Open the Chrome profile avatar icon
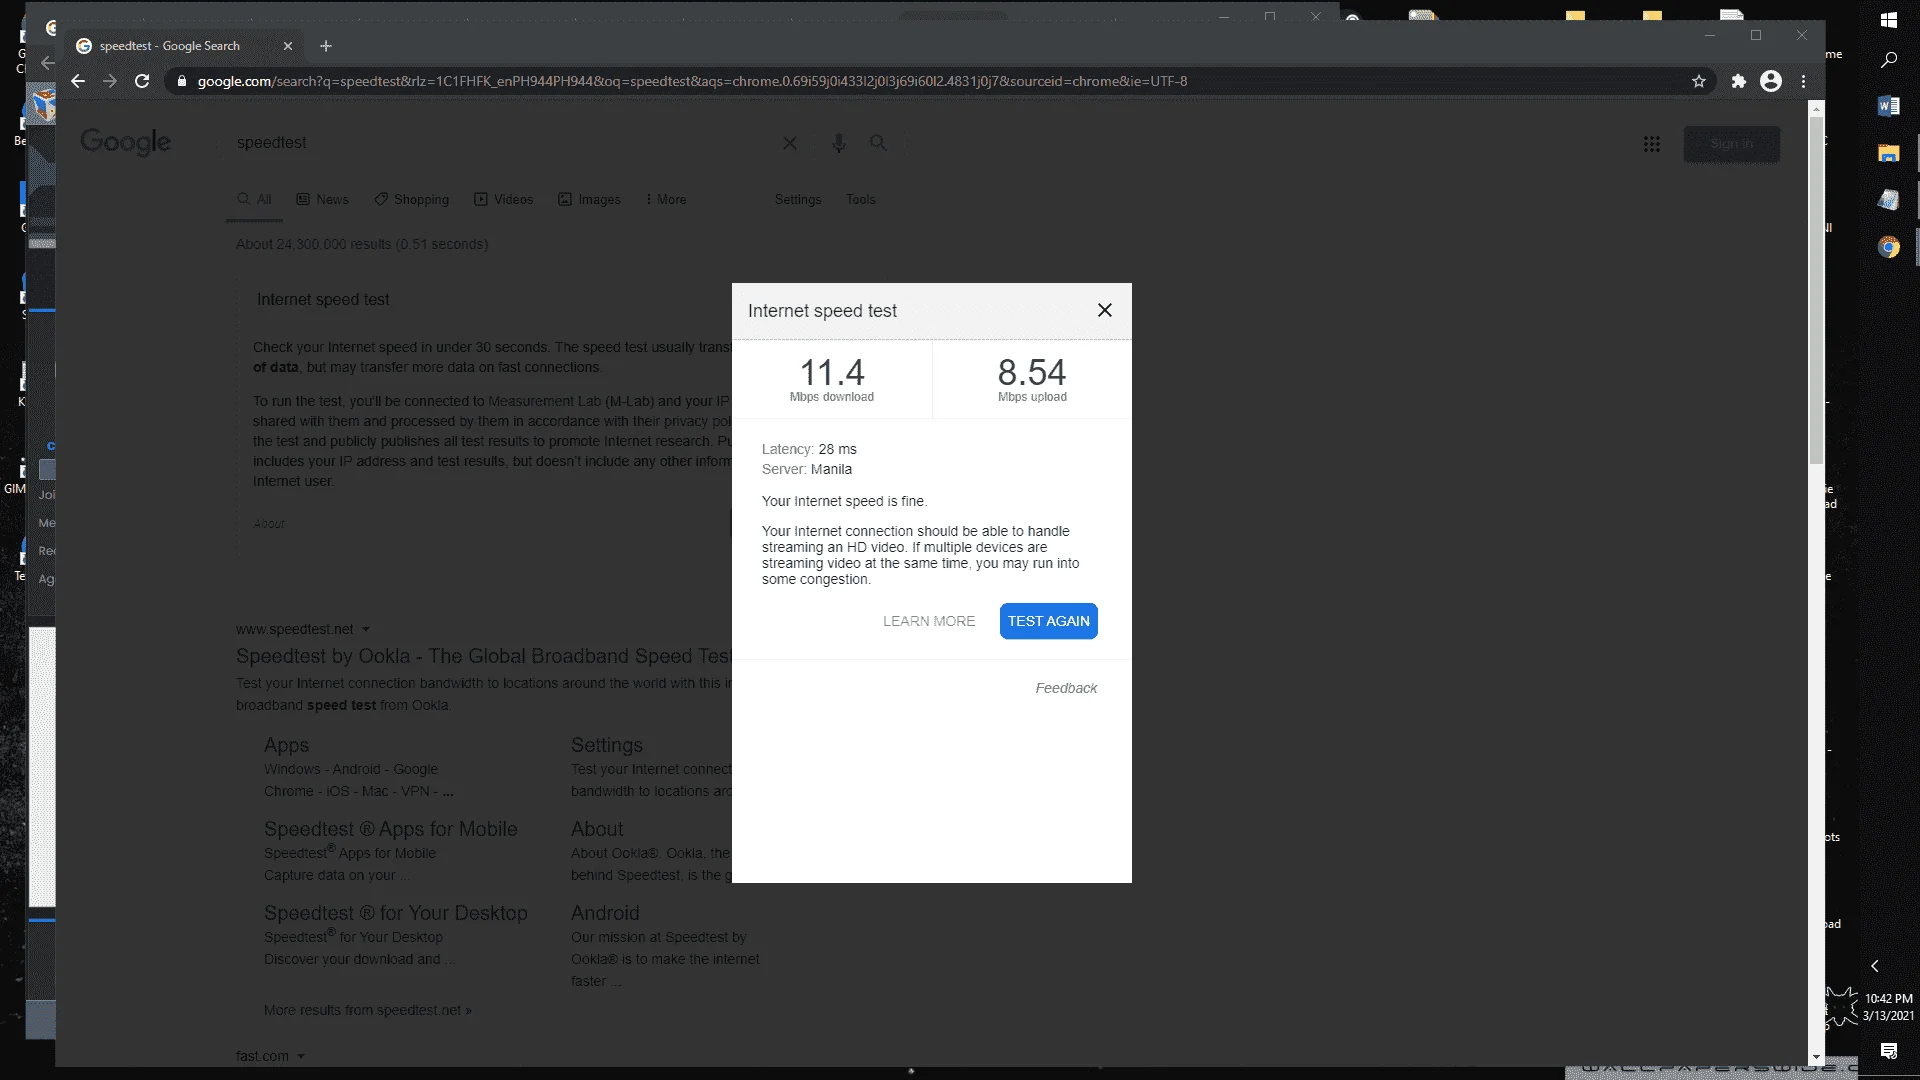This screenshot has width=1920, height=1080. 1770,81
